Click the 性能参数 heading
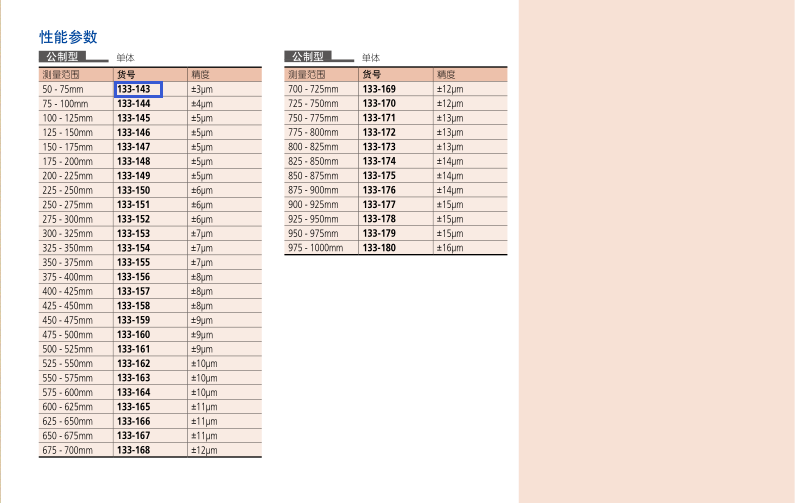The height and width of the screenshot is (503, 795). coord(68,37)
